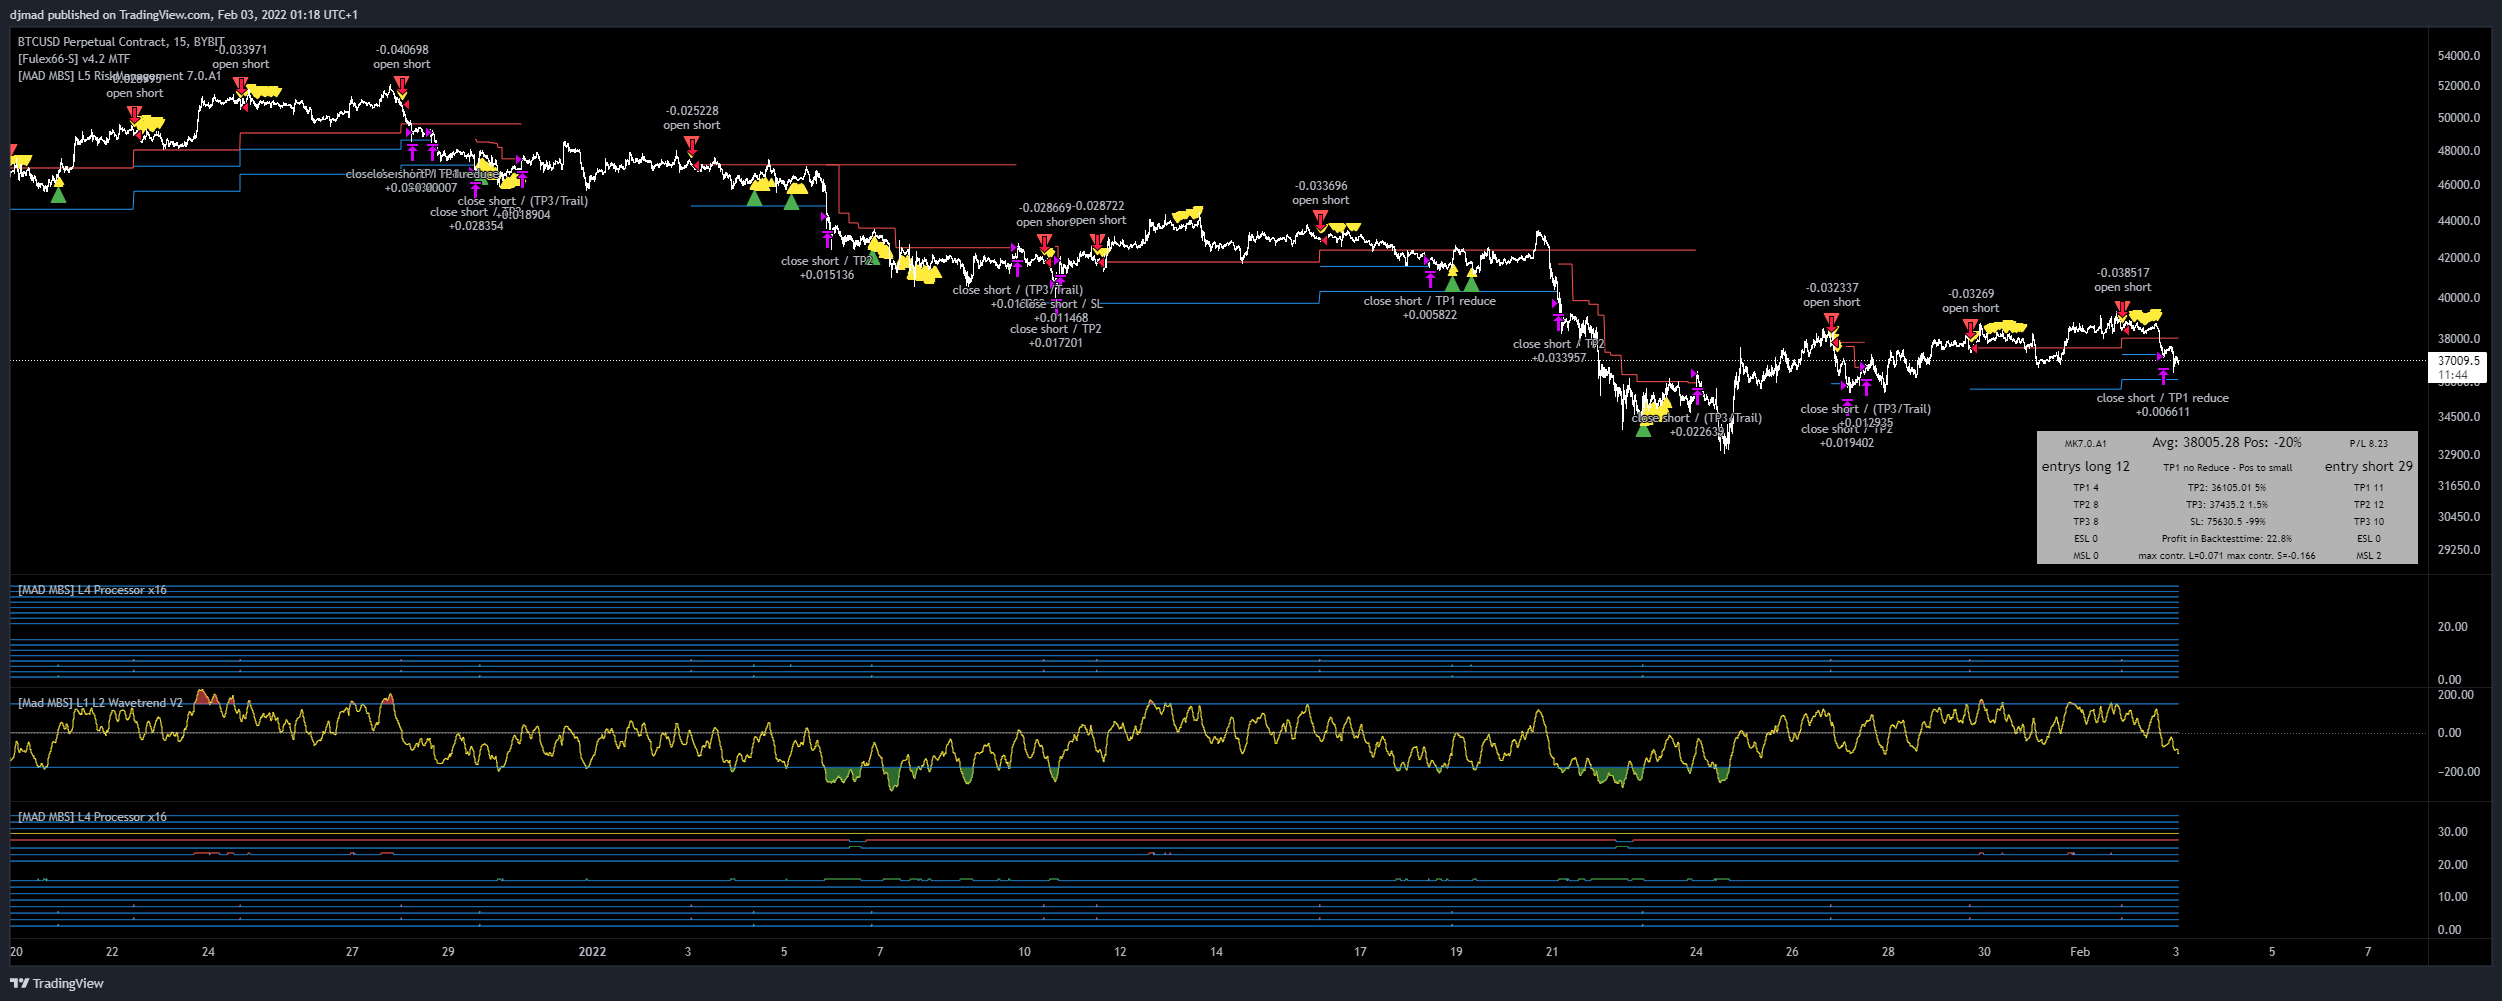Click date '27' on the time axis
Viewport: 2502px width, 1001px height.
[352, 952]
